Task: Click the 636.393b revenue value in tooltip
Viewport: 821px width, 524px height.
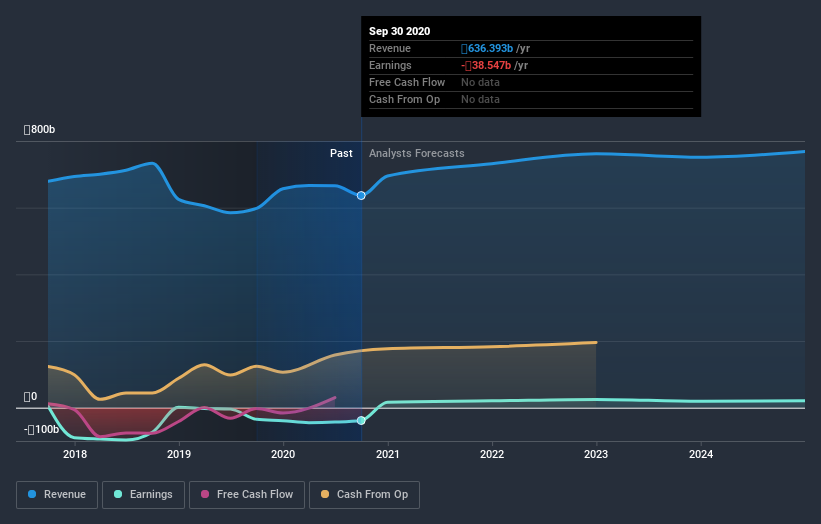Action: (487, 48)
